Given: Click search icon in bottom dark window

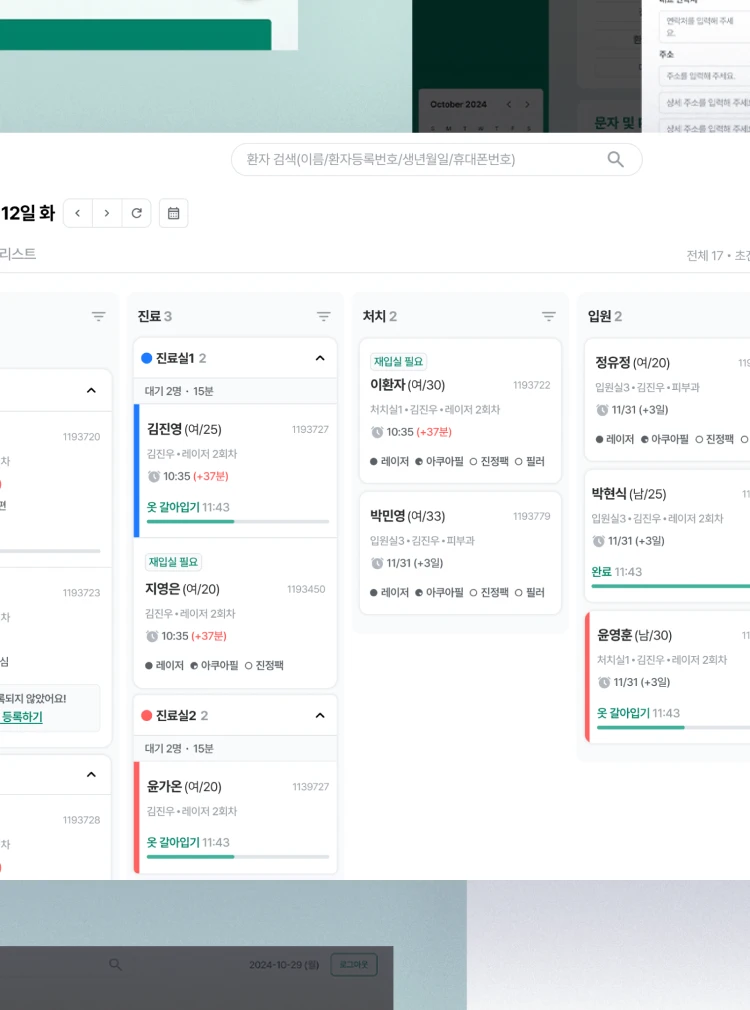Looking at the screenshot, I should pyautogui.click(x=115, y=964).
